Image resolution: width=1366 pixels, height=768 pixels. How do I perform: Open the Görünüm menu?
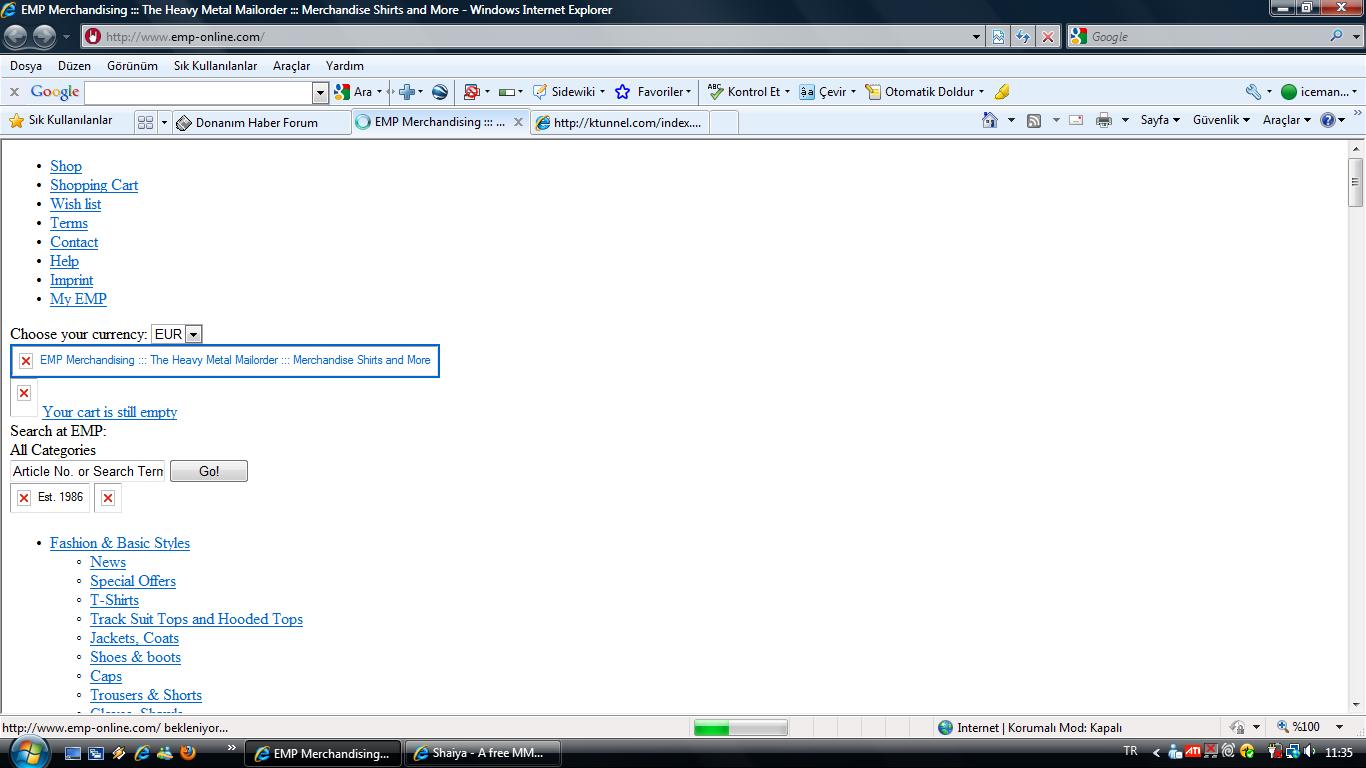click(x=132, y=66)
